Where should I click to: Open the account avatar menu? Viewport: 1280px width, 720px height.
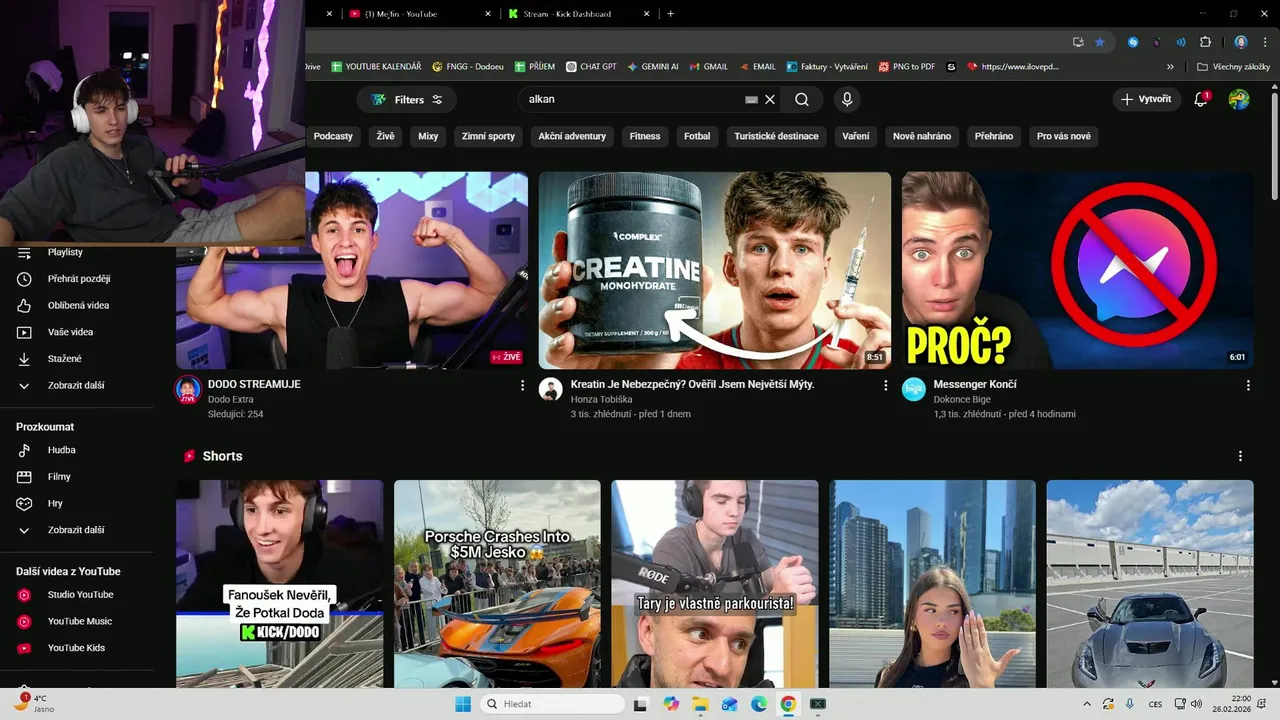tap(1239, 99)
